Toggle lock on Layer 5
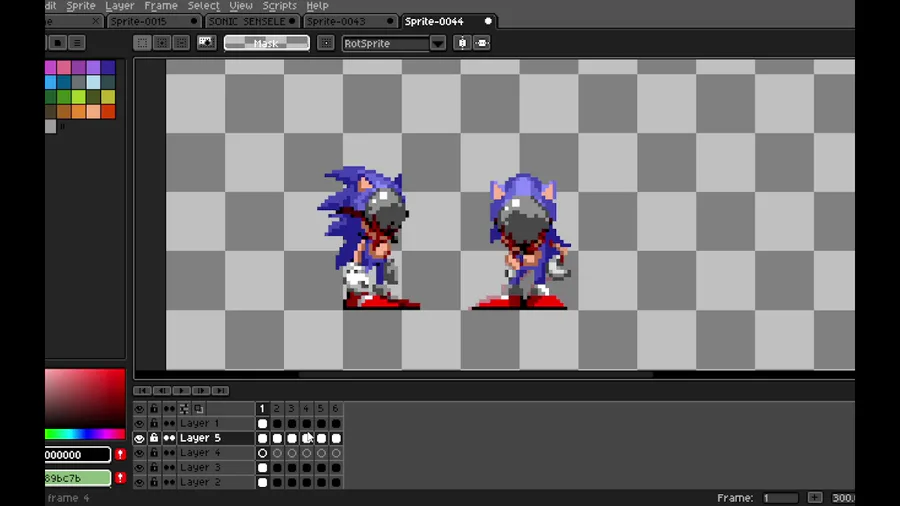900x506 pixels. [x=154, y=438]
